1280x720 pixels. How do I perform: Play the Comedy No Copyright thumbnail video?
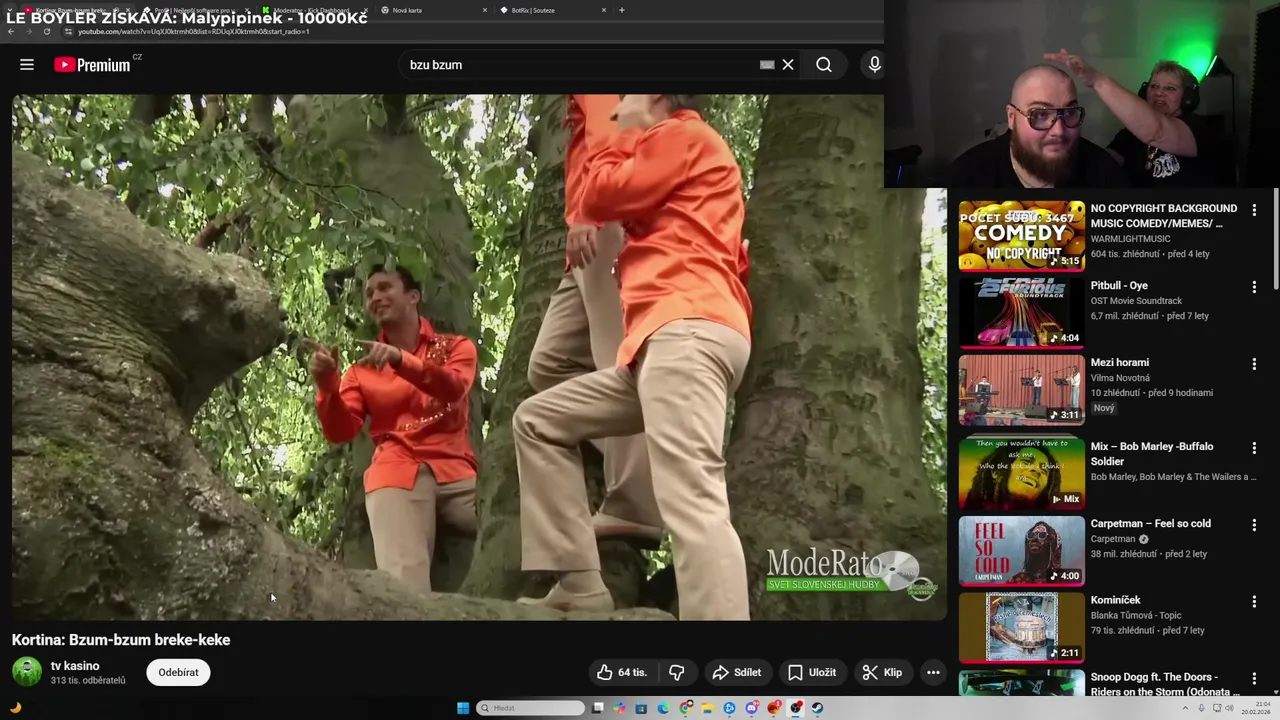tap(1021, 236)
